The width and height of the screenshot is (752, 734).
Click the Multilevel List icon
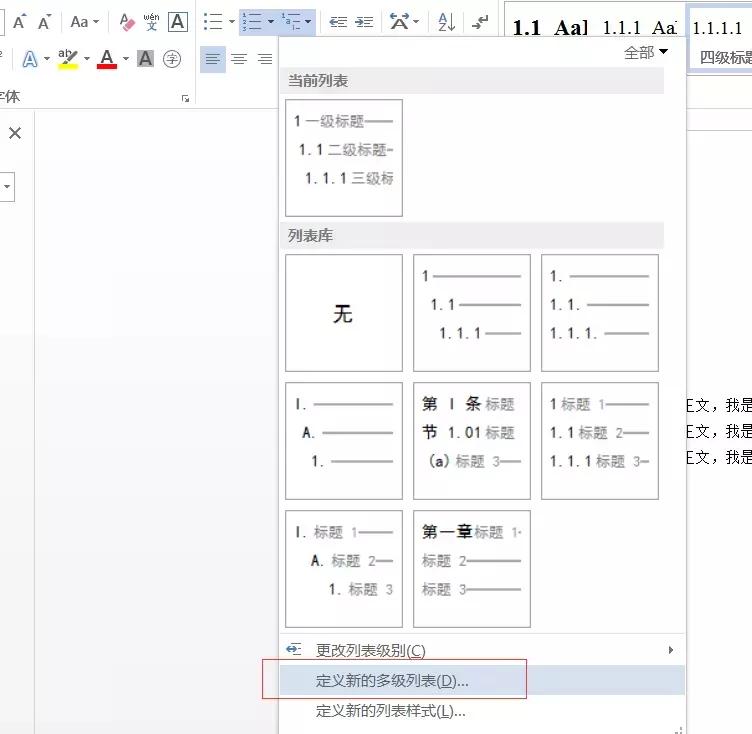[292, 22]
